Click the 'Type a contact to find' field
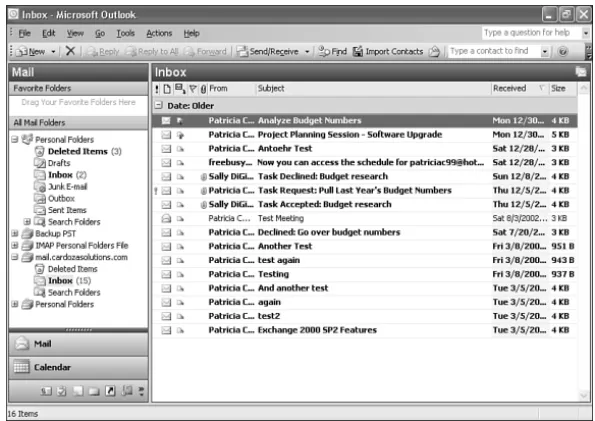This screenshot has height=421, width=595. point(494,51)
